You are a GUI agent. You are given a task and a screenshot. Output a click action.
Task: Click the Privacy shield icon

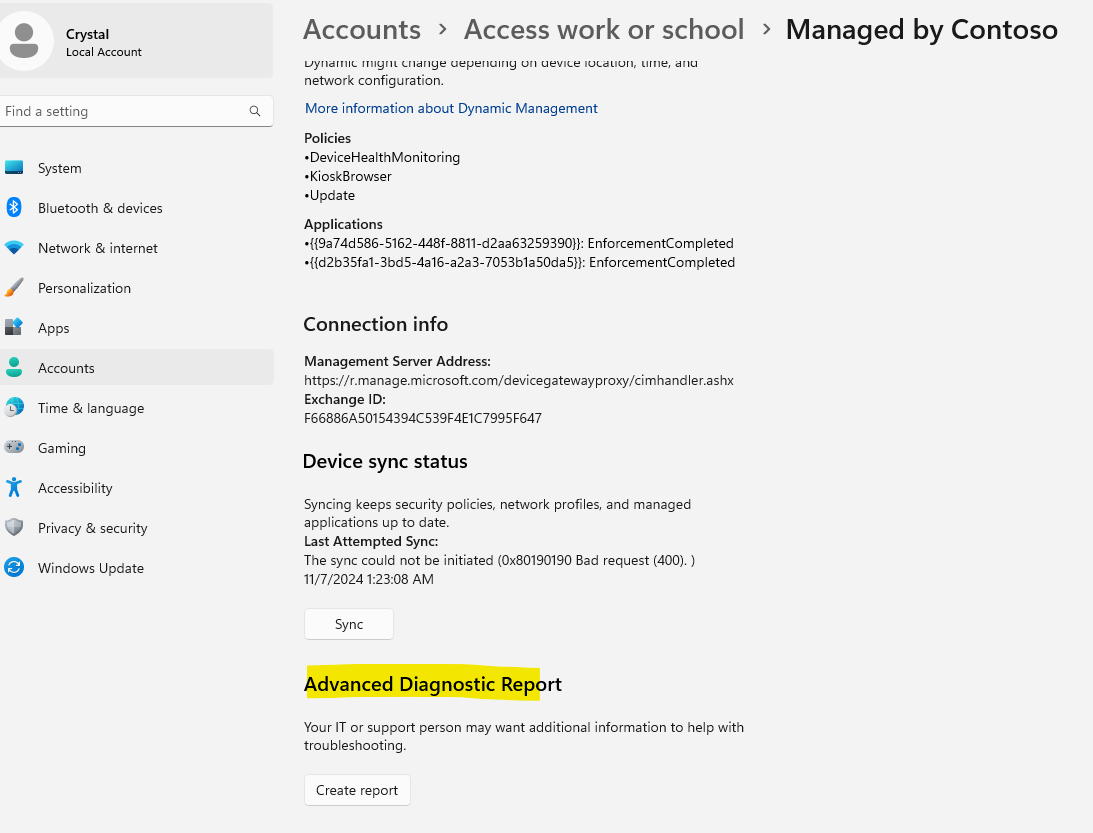14,527
